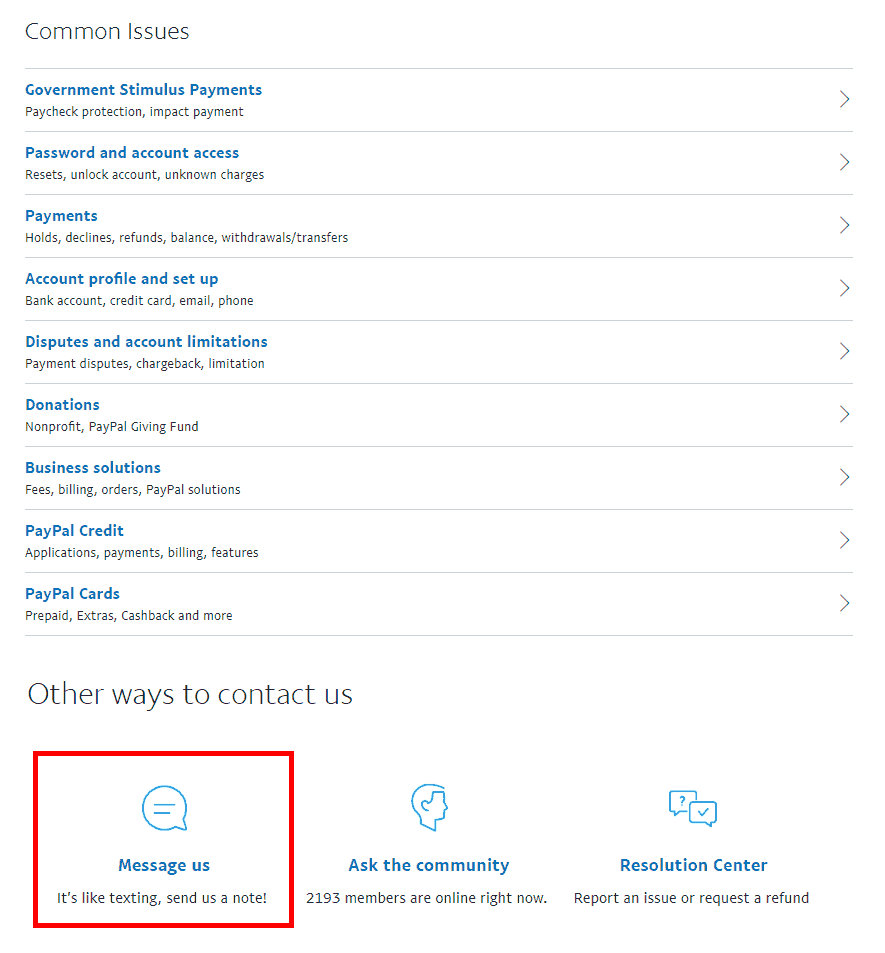Click 'Fees, billing, orders, PayPal solutions'
The image size is (885, 953).
[x=133, y=490]
